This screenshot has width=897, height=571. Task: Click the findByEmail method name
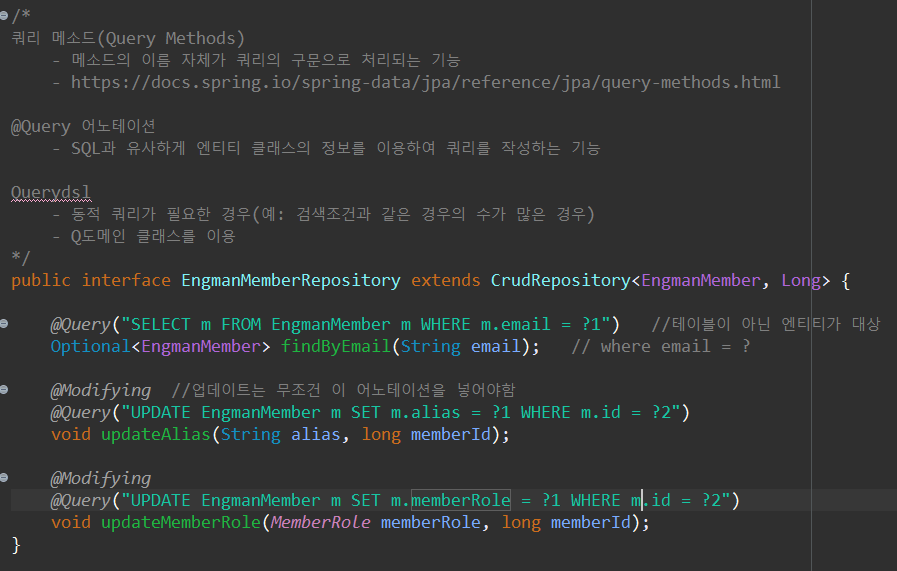pyautogui.click(x=336, y=346)
